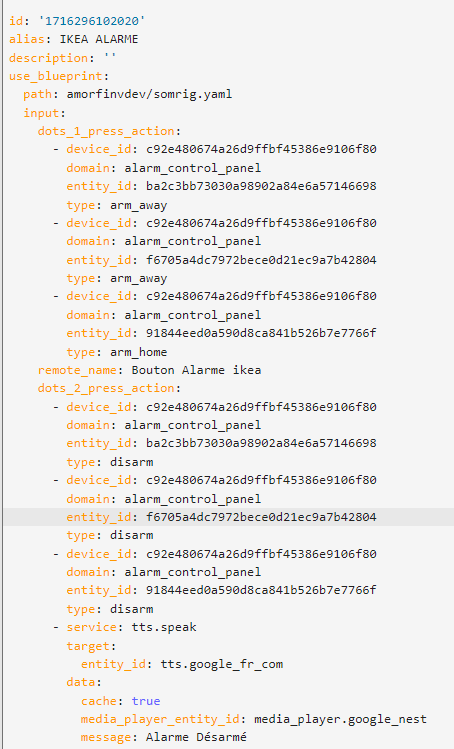The height and width of the screenshot is (749, 454).
Task: Click the cache true boolean value
Action: (146, 701)
